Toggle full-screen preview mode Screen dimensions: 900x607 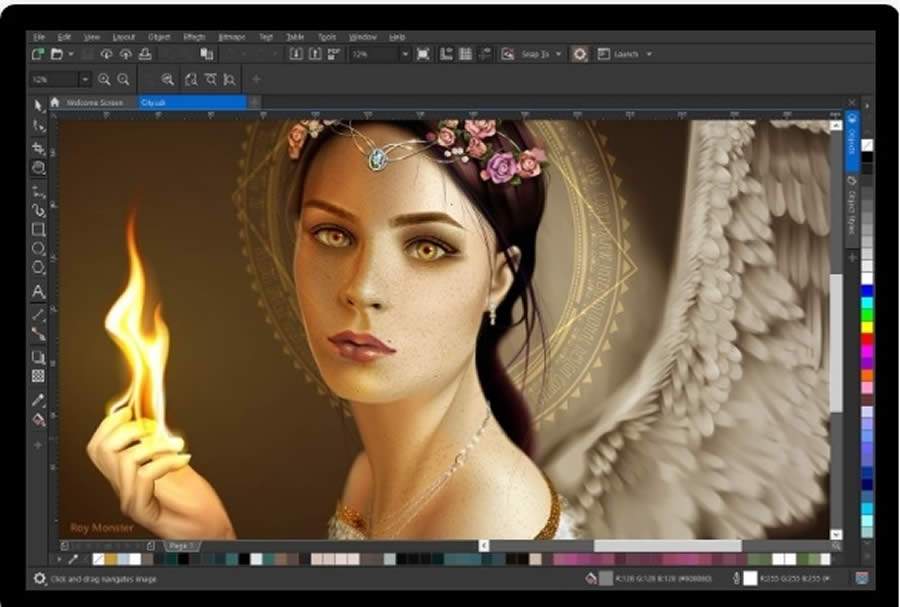(x=424, y=54)
